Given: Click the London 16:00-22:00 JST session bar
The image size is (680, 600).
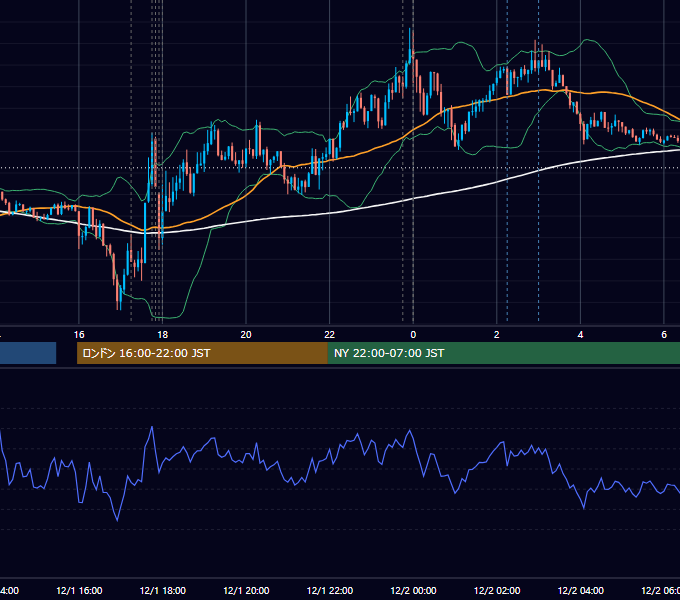Looking at the screenshot, I should 202,353.
